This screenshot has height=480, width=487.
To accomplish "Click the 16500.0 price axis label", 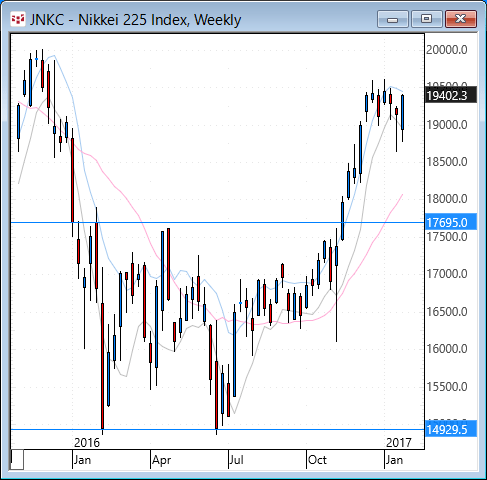I will [x=447, y=312].
